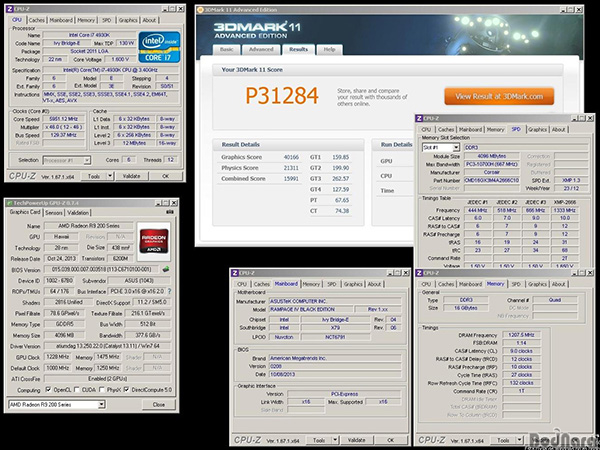This screenshot has width=600, height=450.
Task: Click Tools button in CPU window
Action: coord(94,176)
